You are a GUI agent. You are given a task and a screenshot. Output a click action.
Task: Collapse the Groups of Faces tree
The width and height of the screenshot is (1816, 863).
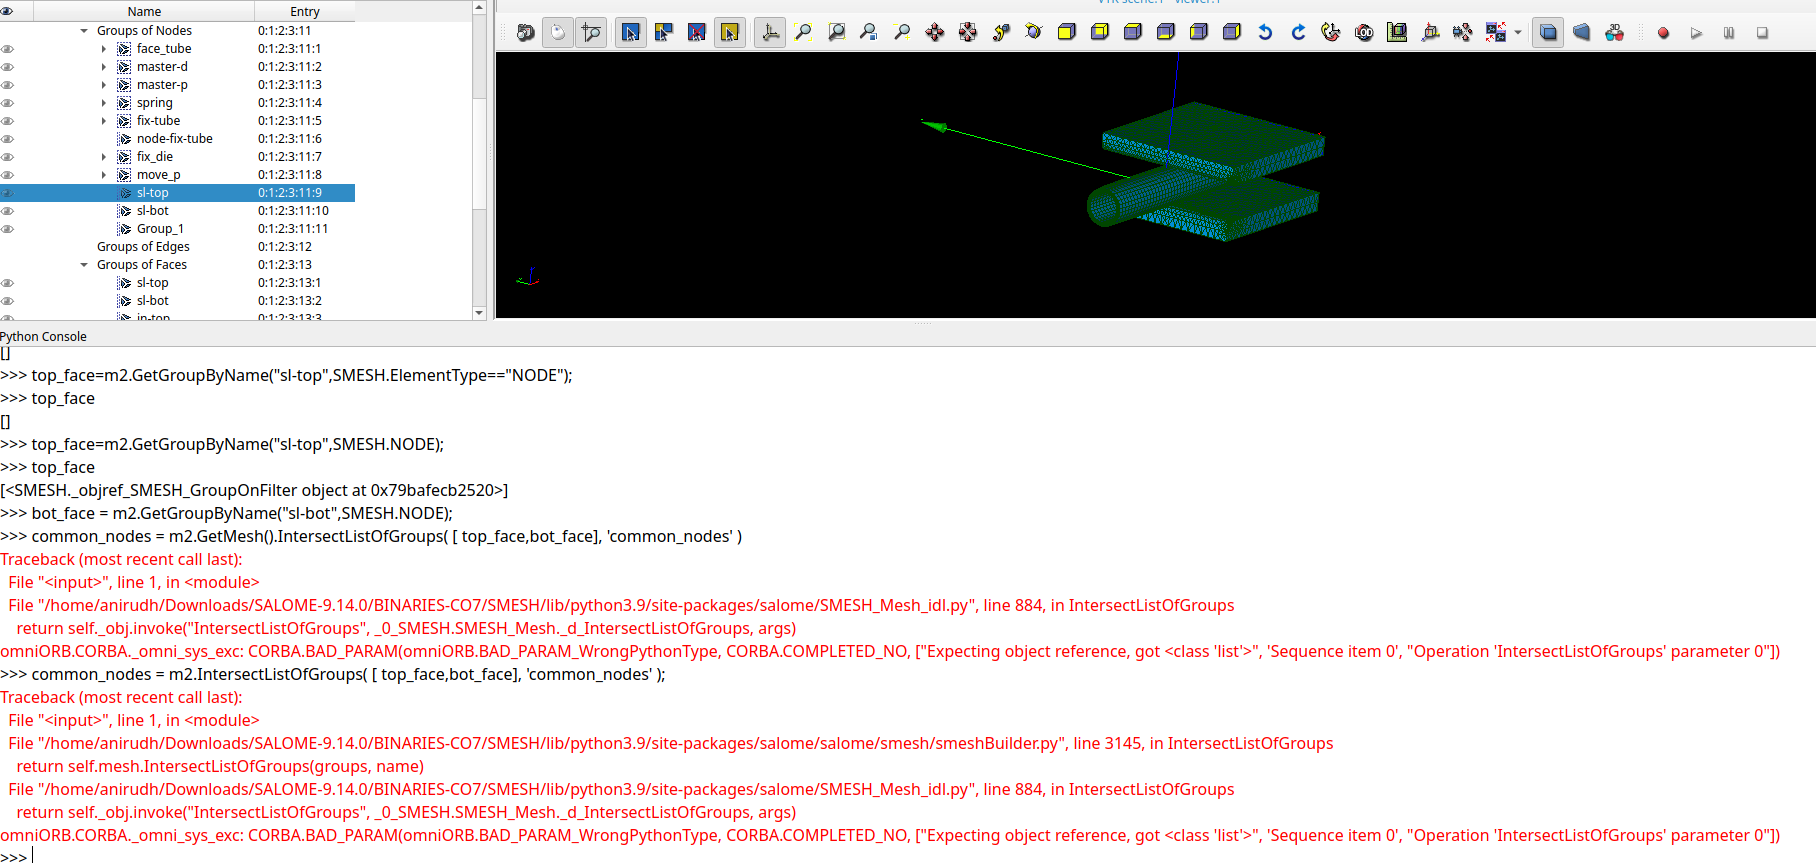(84, 265)
